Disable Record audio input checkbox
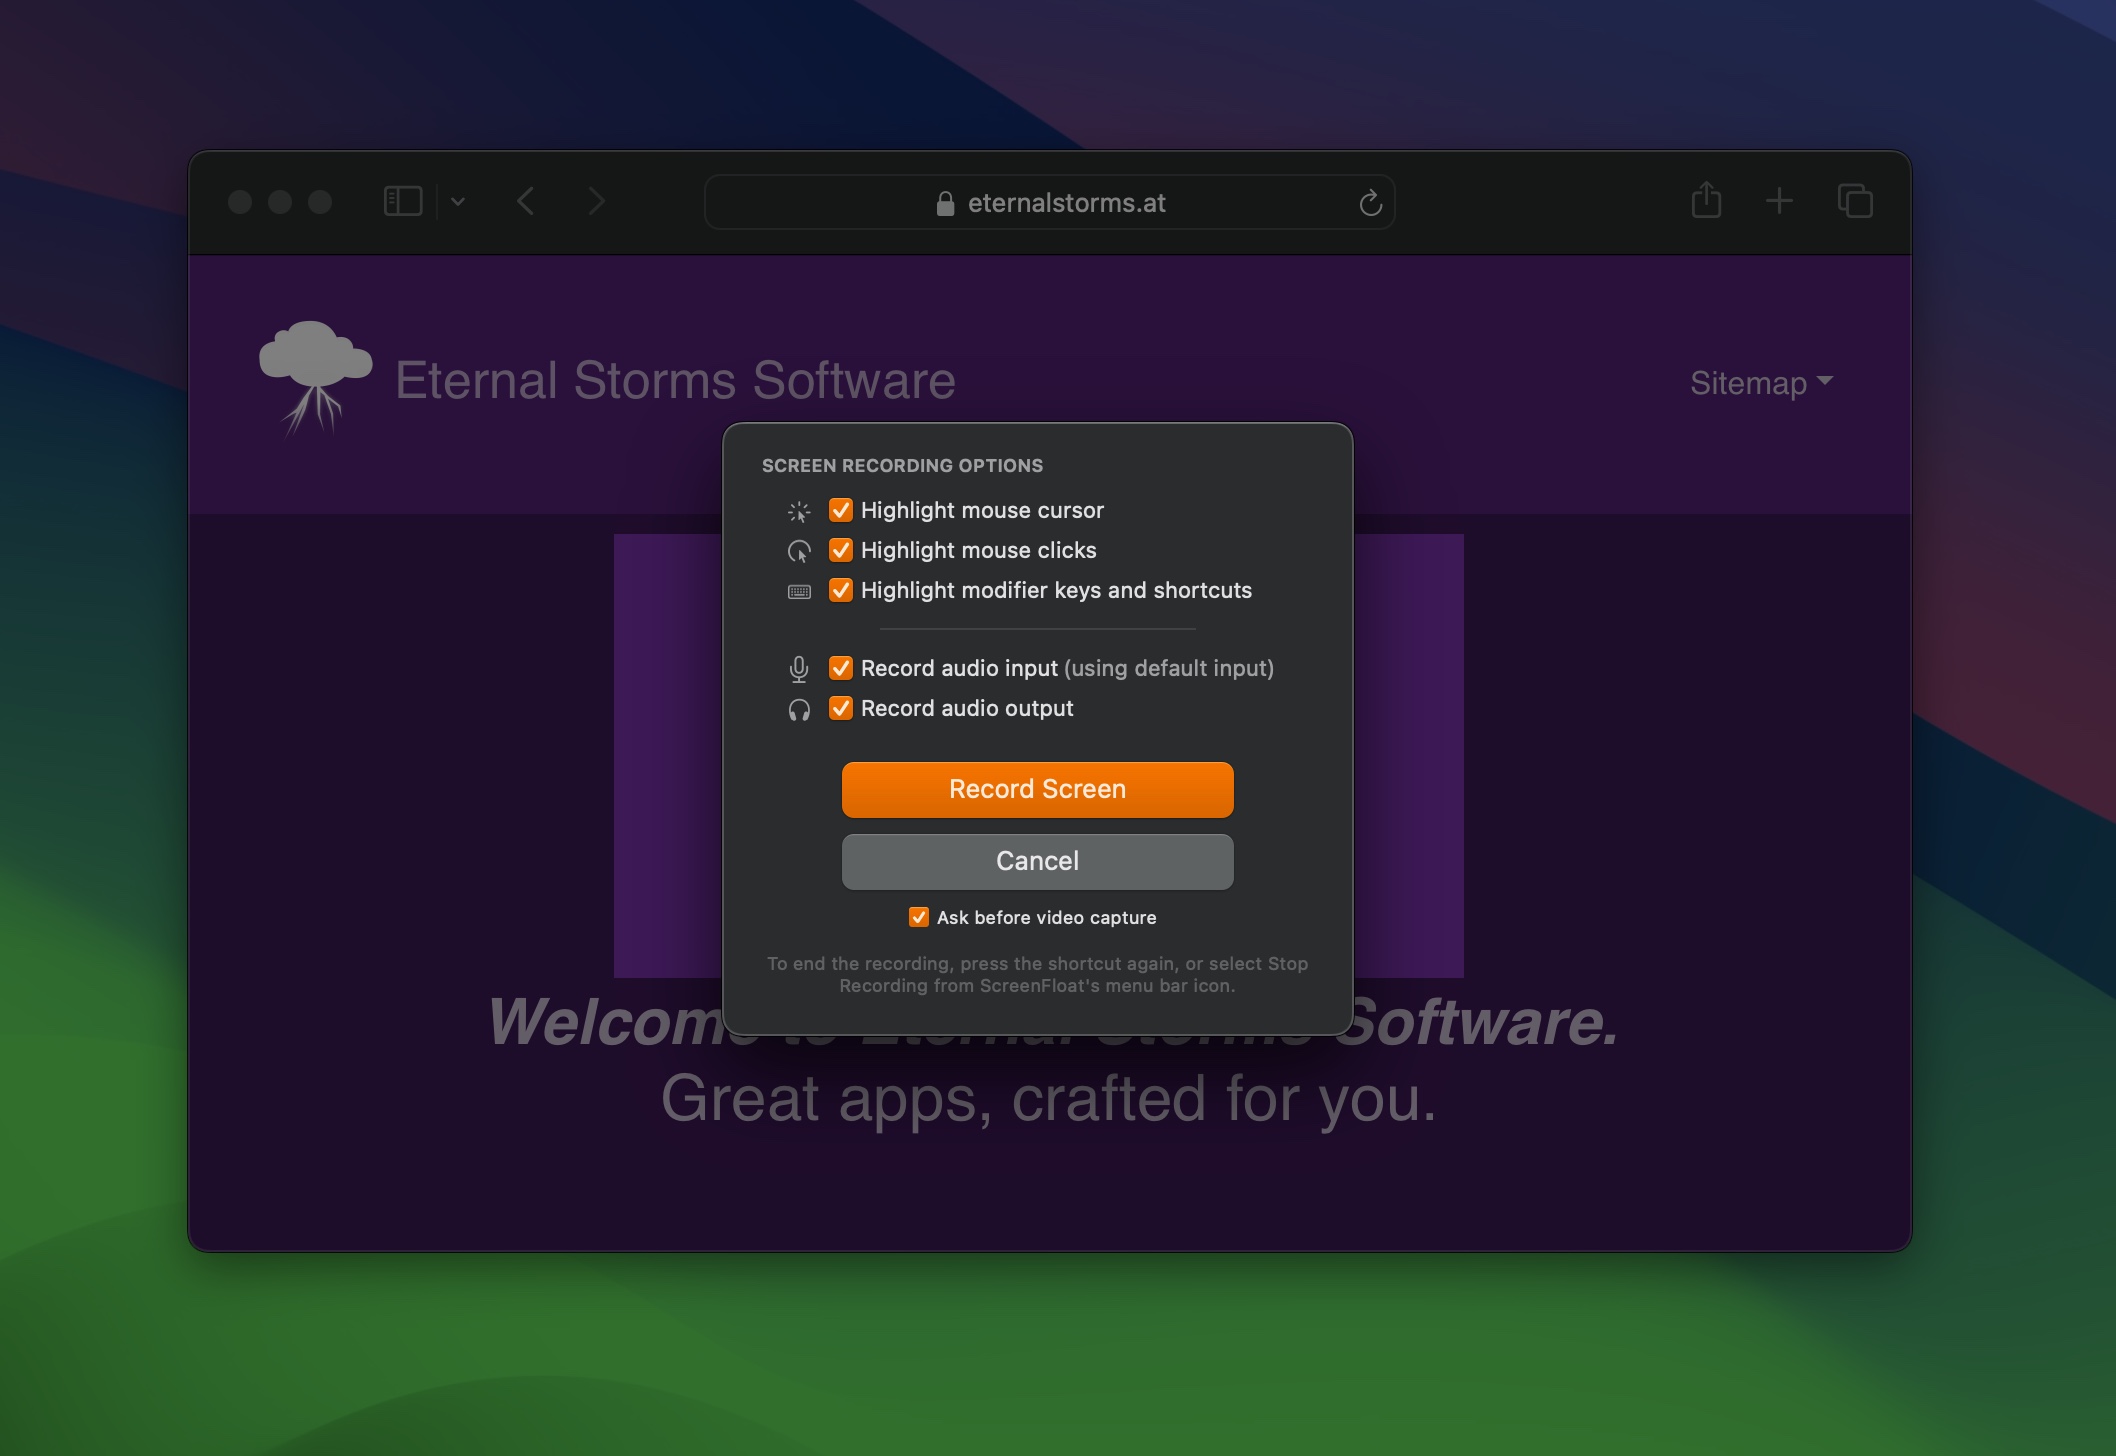Screen dimensions: 2116x1456 click(841, 668)
